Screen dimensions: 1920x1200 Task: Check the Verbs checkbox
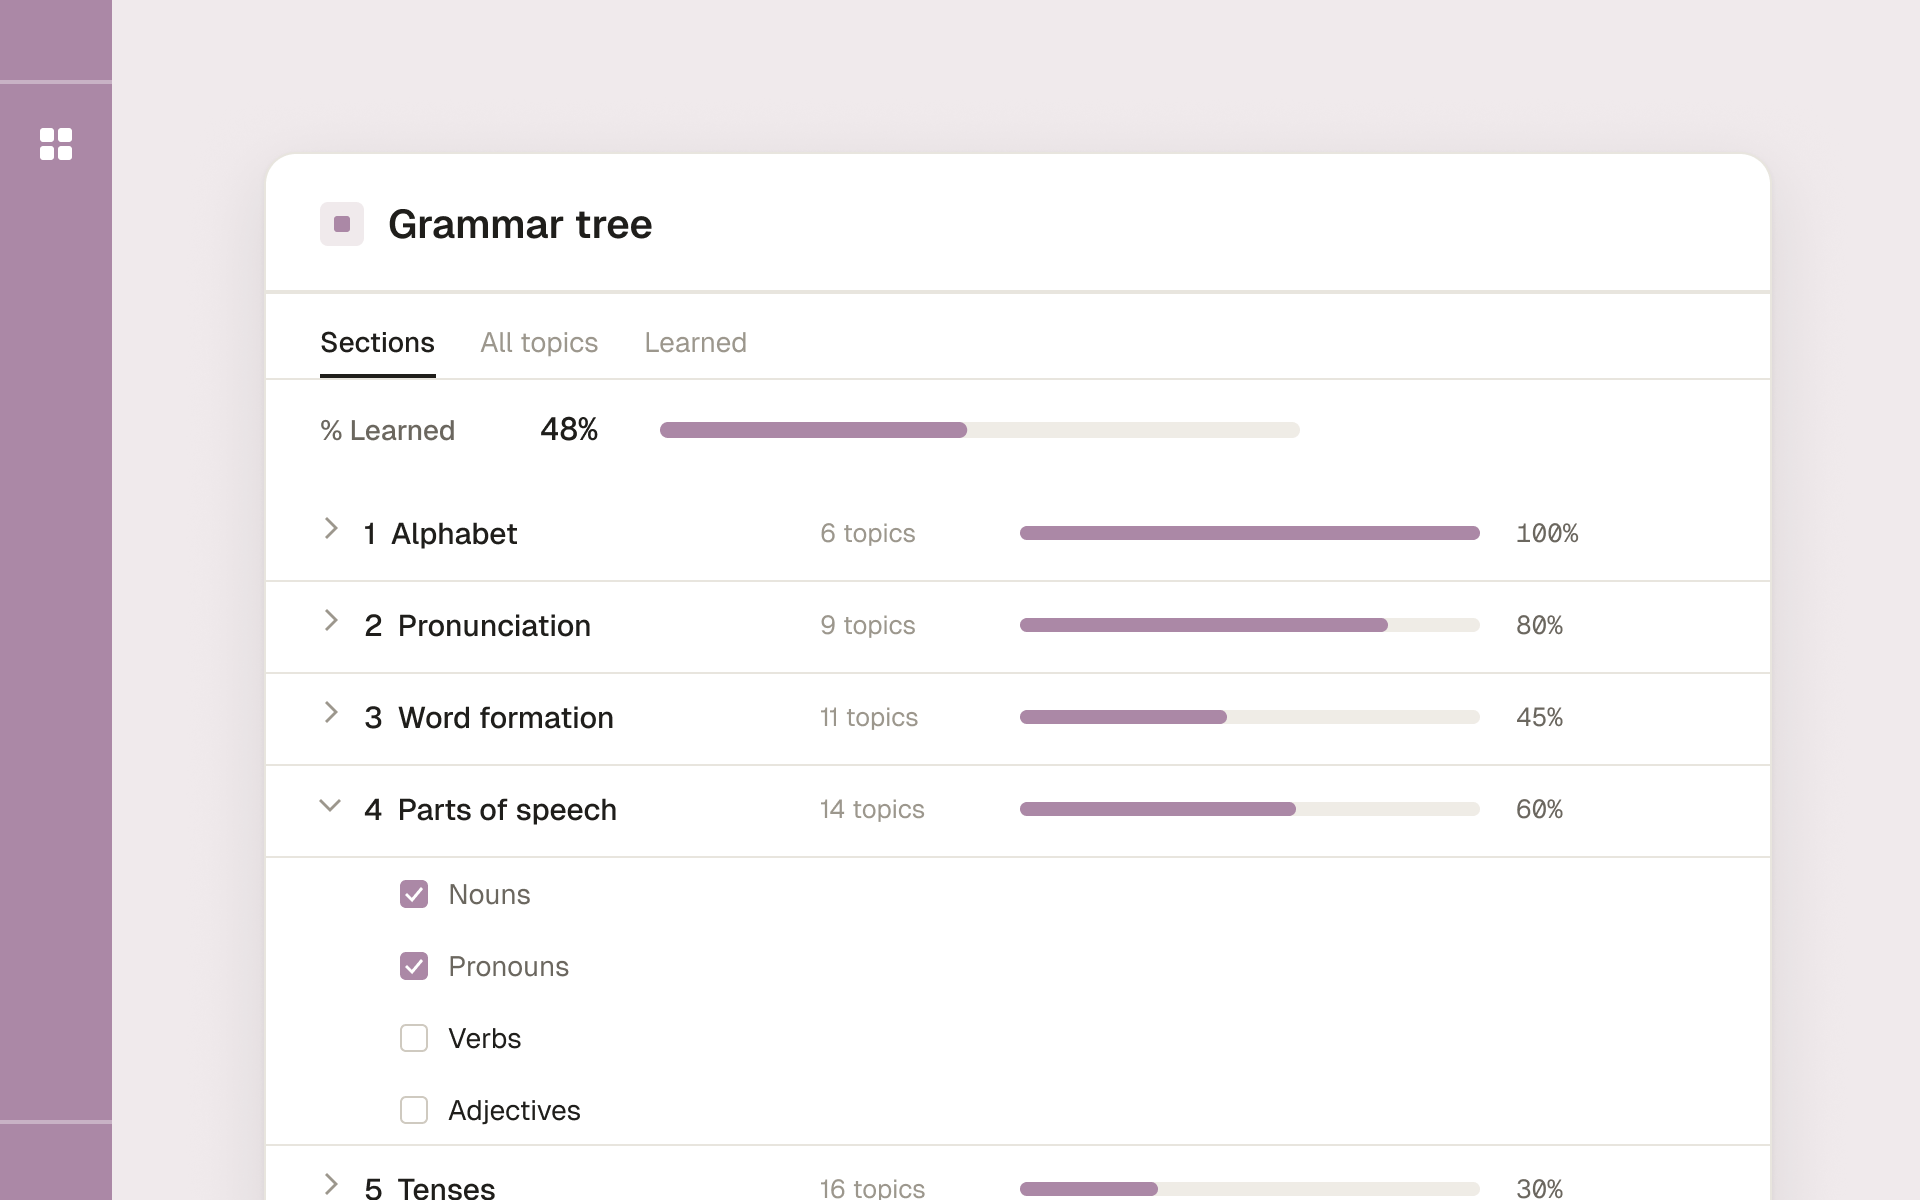pos(414,1038)
